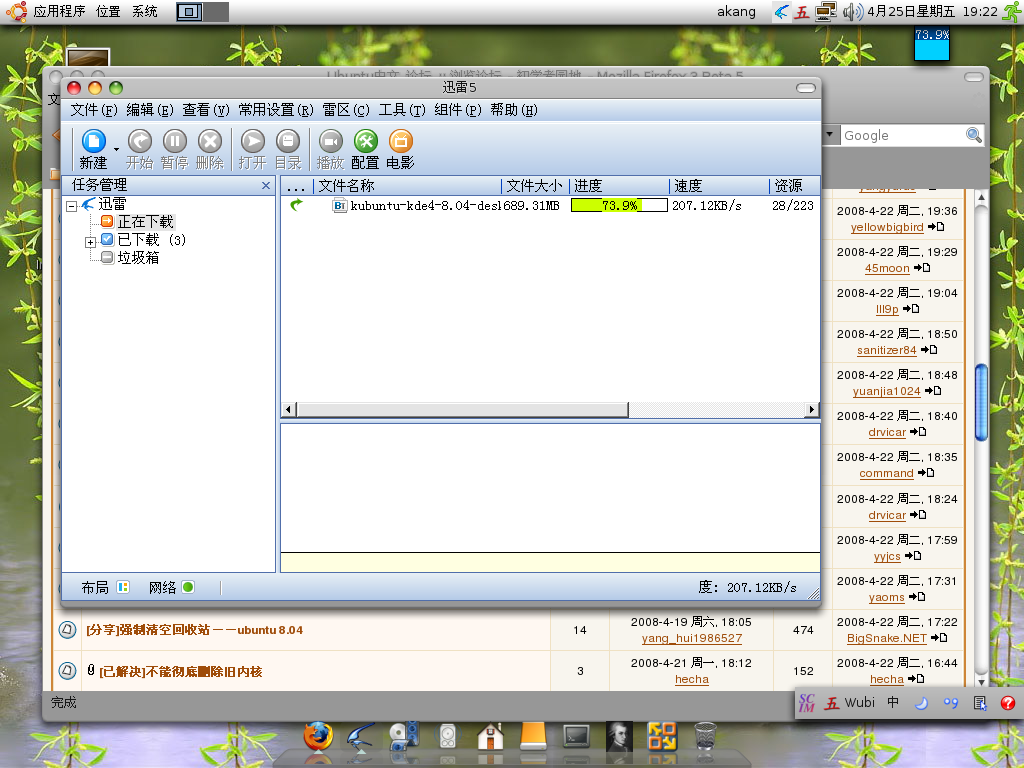Collapse the 迅雷 root tree node
1024x768 pixels.
pos(72,206)
